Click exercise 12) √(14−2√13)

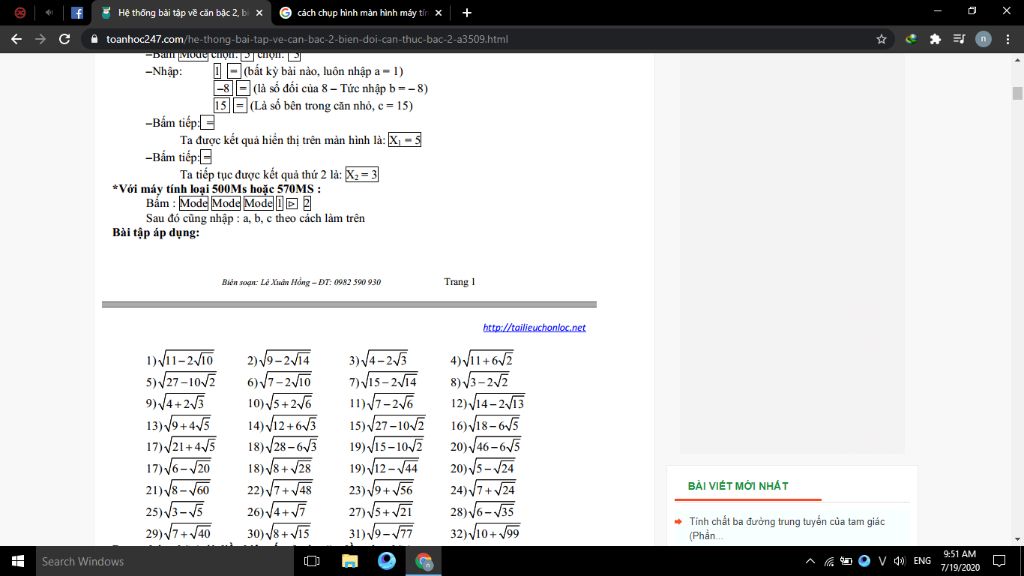(x=487, y=403)
